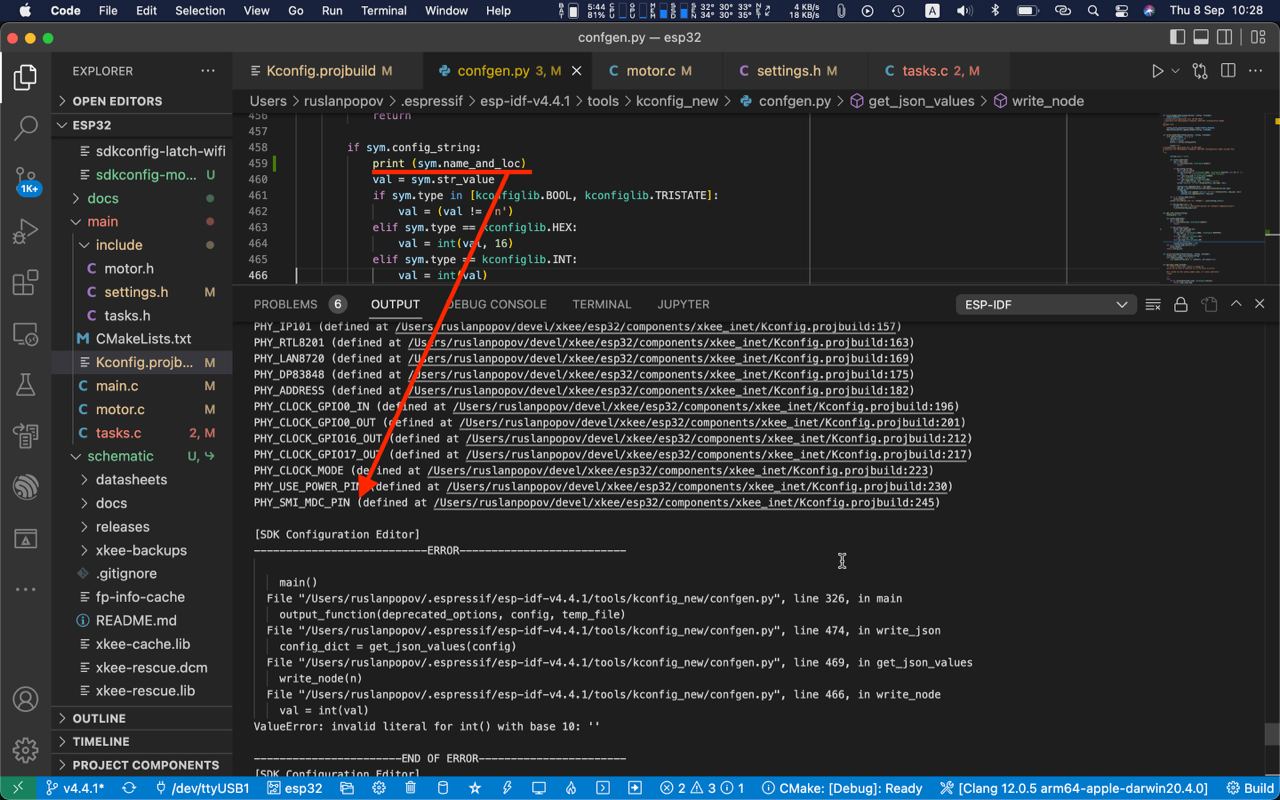This screenshot has height=800, width=1280.
Task: Switch to the TERMINAL panel tab
Action: point(601,304)
